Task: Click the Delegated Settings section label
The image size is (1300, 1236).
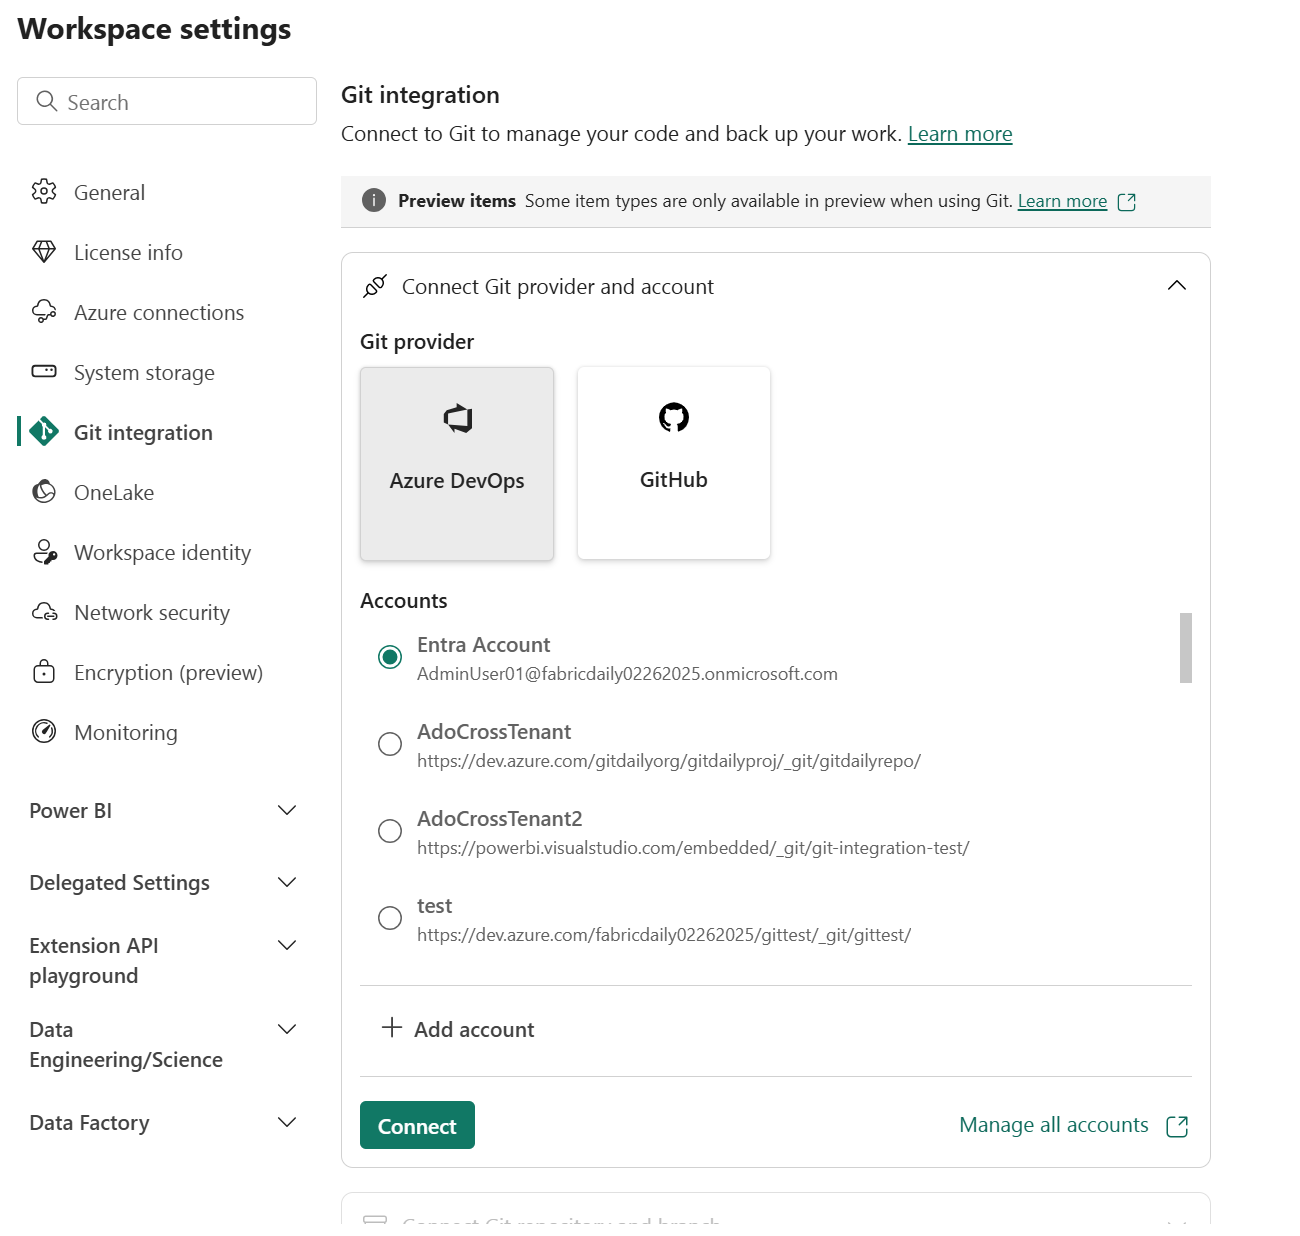Action: point(120,883)
